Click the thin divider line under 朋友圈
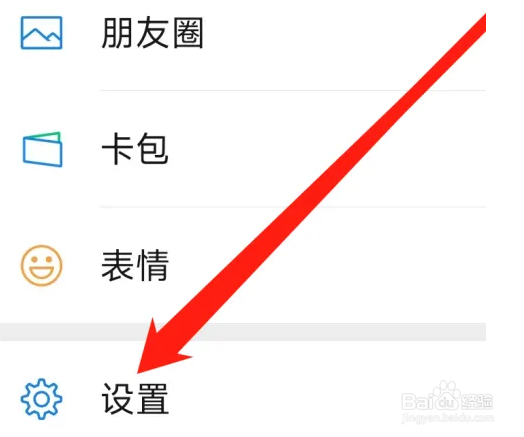 point(292,90)
